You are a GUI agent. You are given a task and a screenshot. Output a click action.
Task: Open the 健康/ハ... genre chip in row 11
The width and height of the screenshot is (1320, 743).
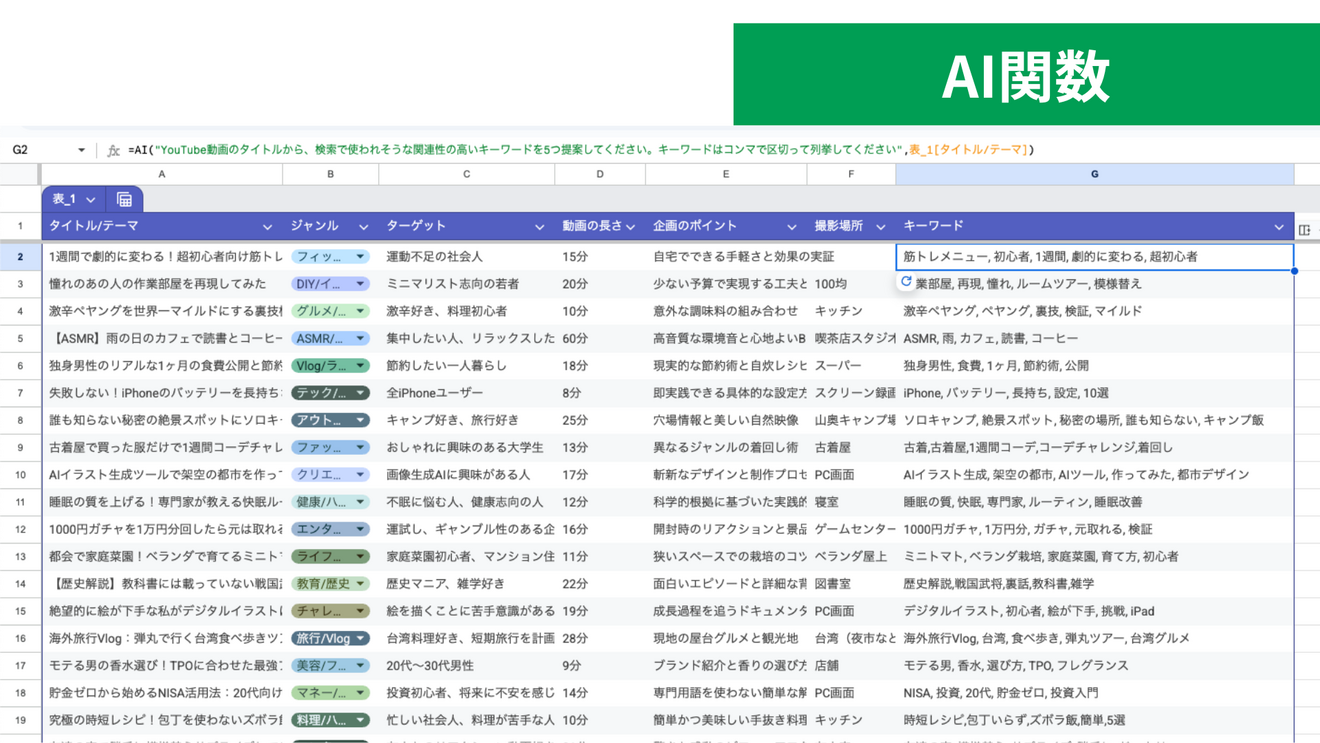[x=330, y=502]
